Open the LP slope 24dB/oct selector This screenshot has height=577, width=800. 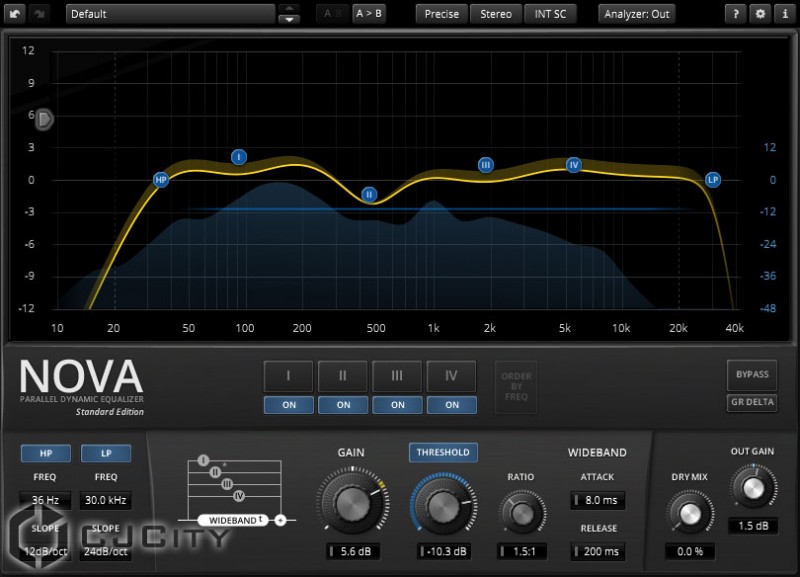[106, 551]
